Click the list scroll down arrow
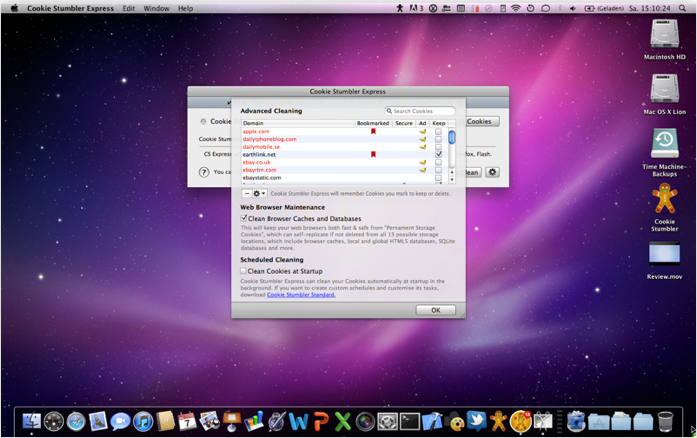This screenshot has height=438, width=697. click(452, 180)
